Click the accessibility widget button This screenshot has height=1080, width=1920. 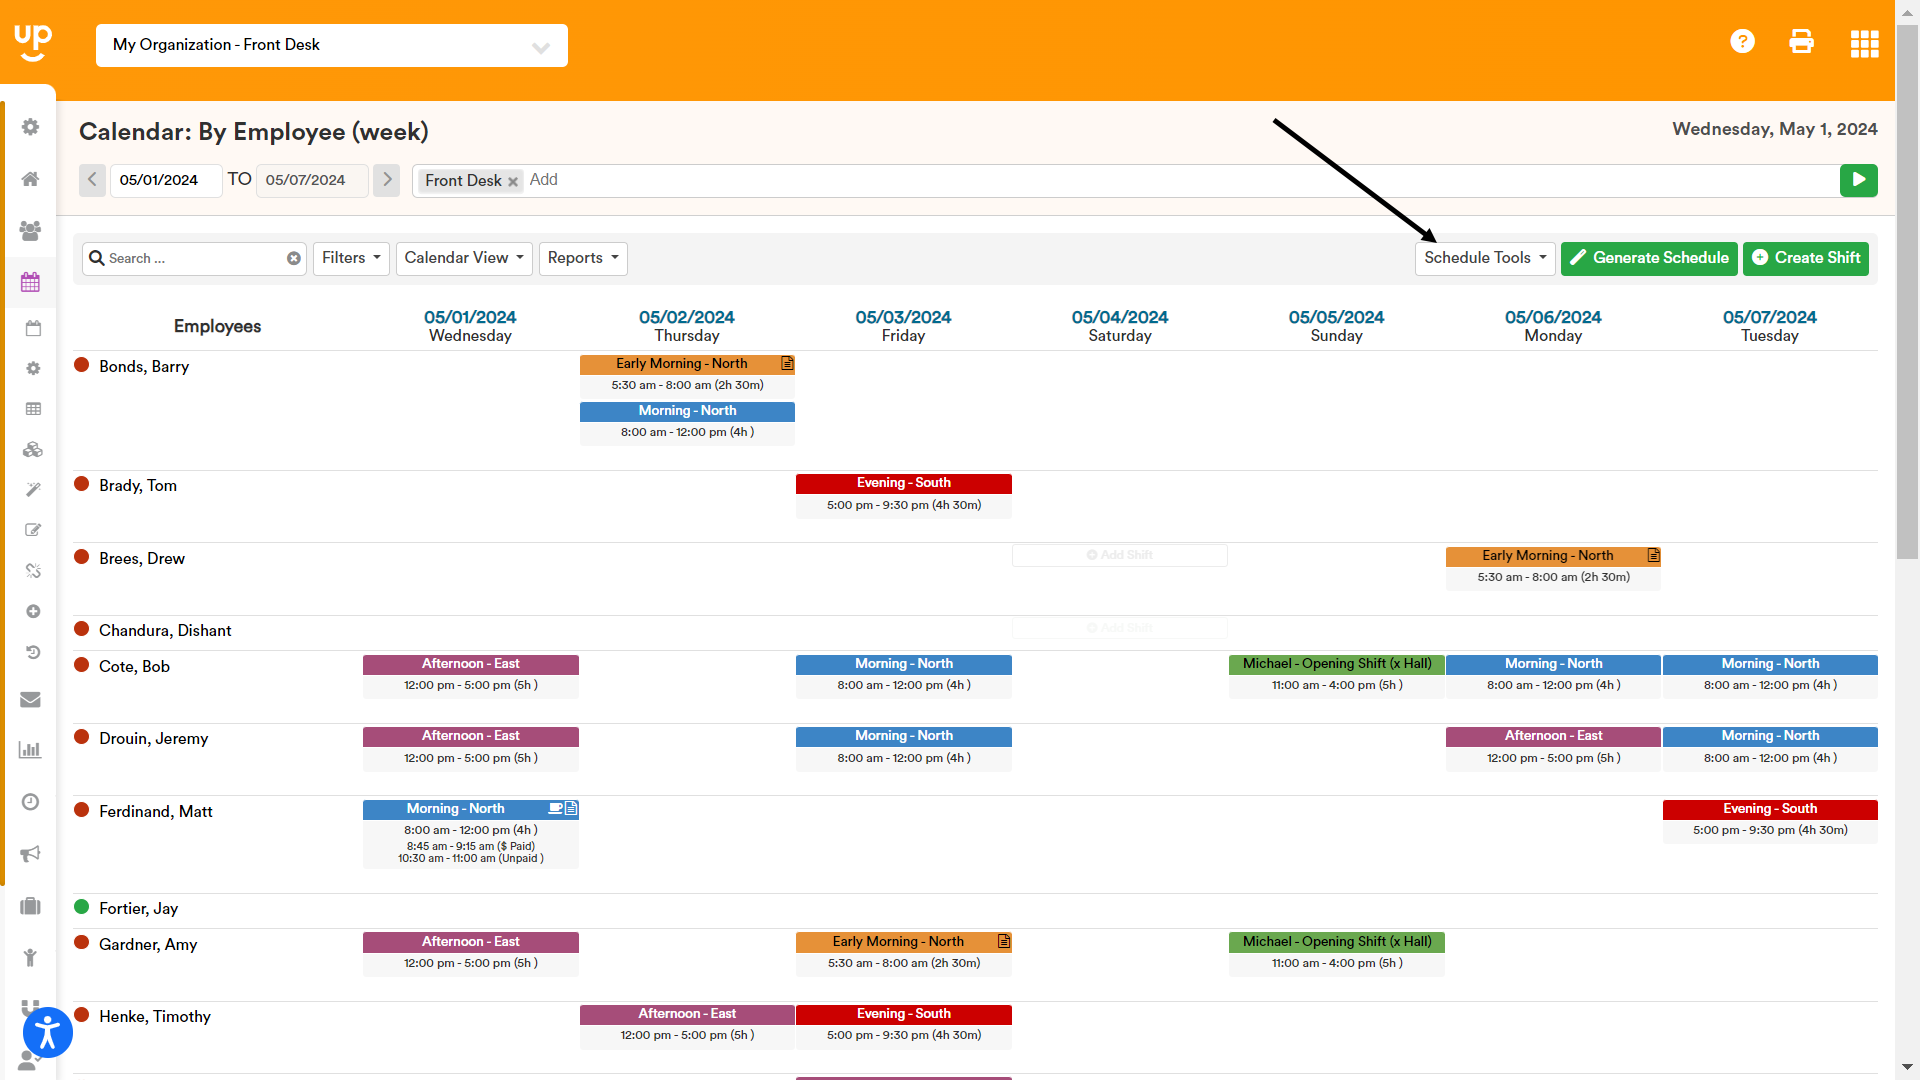click(x=47, y=1032)
